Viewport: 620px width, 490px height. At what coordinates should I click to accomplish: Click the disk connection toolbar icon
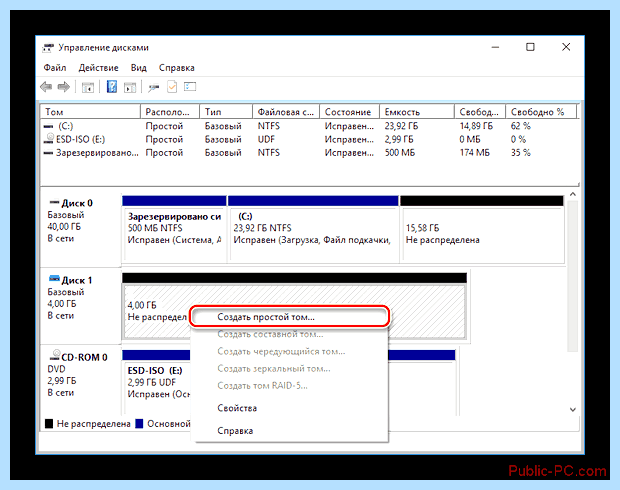pyautogui.click(x=153, y=87)
